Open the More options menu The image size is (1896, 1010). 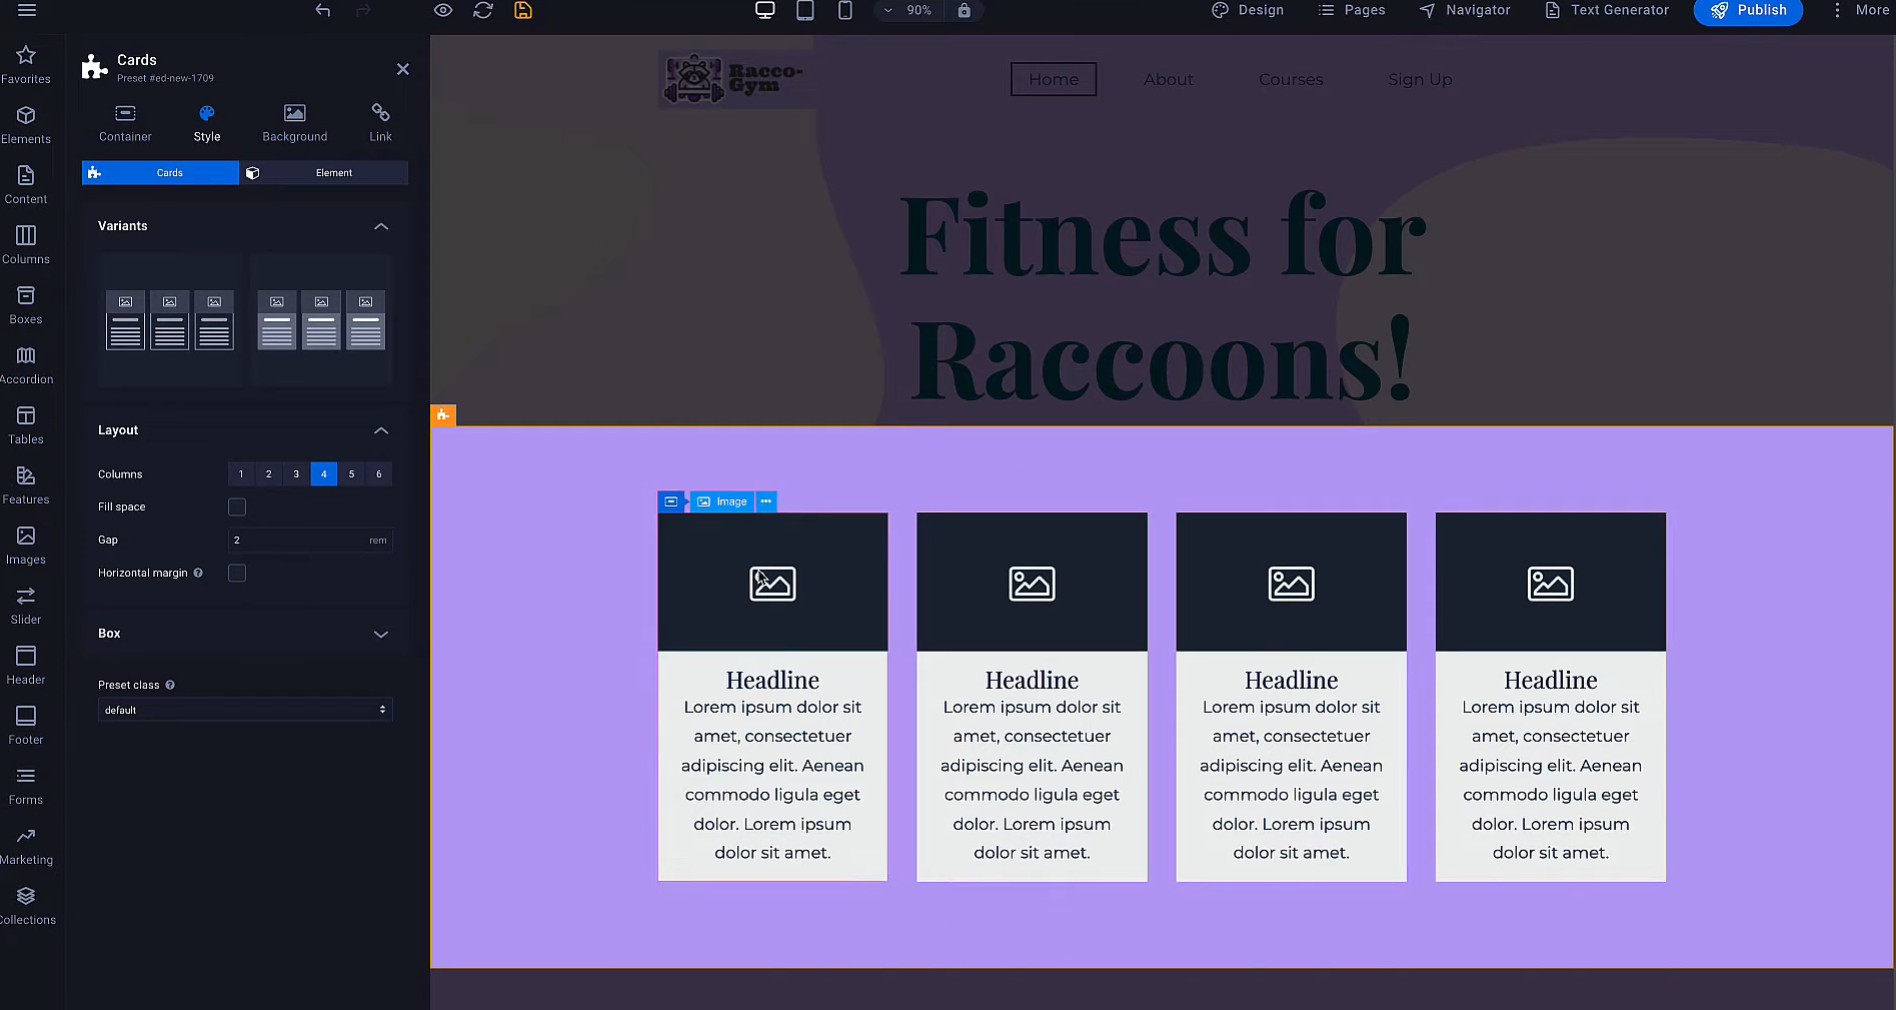(x=1860, y=10)
